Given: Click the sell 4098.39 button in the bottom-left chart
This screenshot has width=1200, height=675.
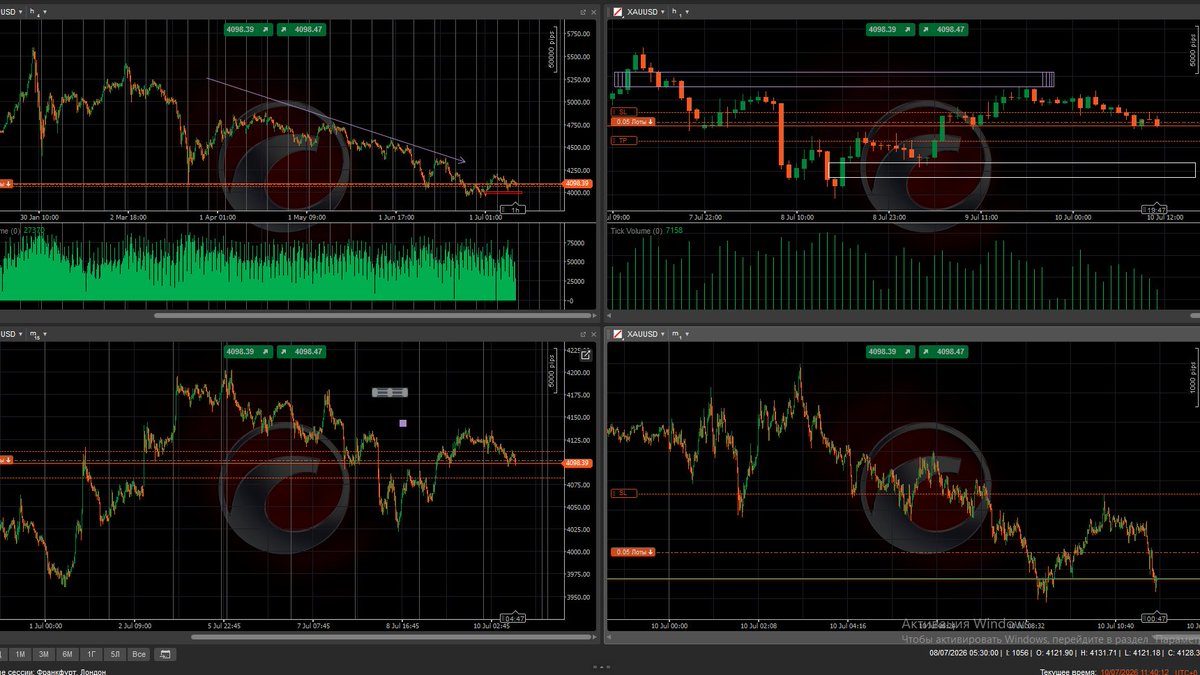Looking at the screenshot, I should click(x=247, y=352).
